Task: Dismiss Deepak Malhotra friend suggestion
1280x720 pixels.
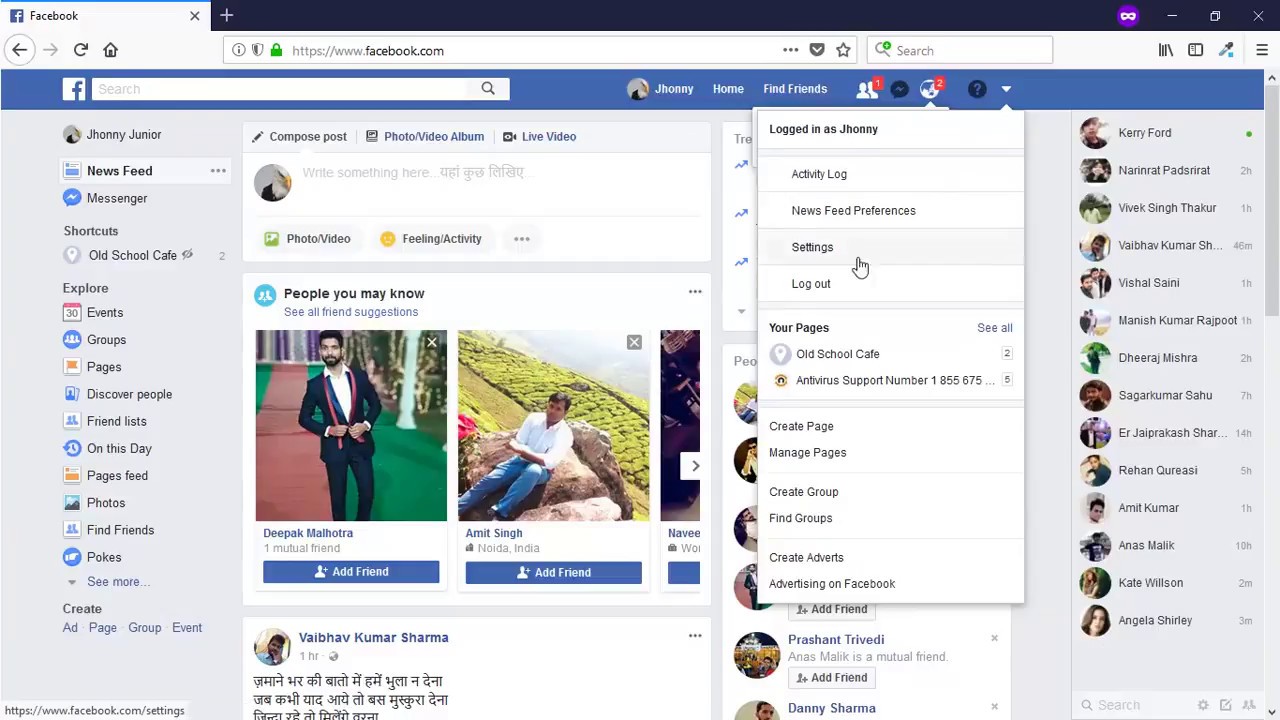Action: pos(432,342)
